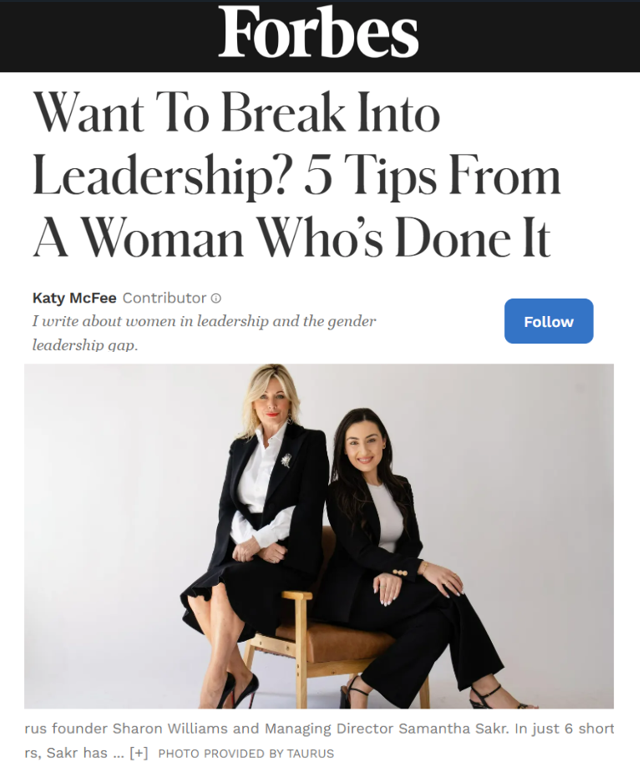Click 'Want To Break Into' headline line
The image size is (640, 781).
tap(237, 113)
